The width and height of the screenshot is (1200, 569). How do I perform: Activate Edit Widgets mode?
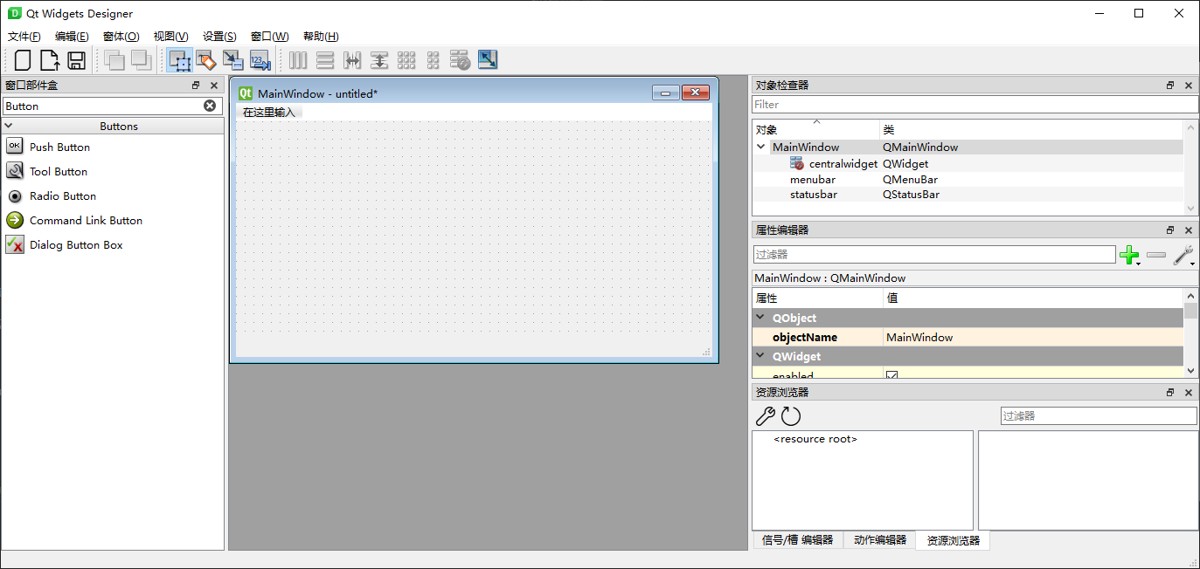[179, 60]
